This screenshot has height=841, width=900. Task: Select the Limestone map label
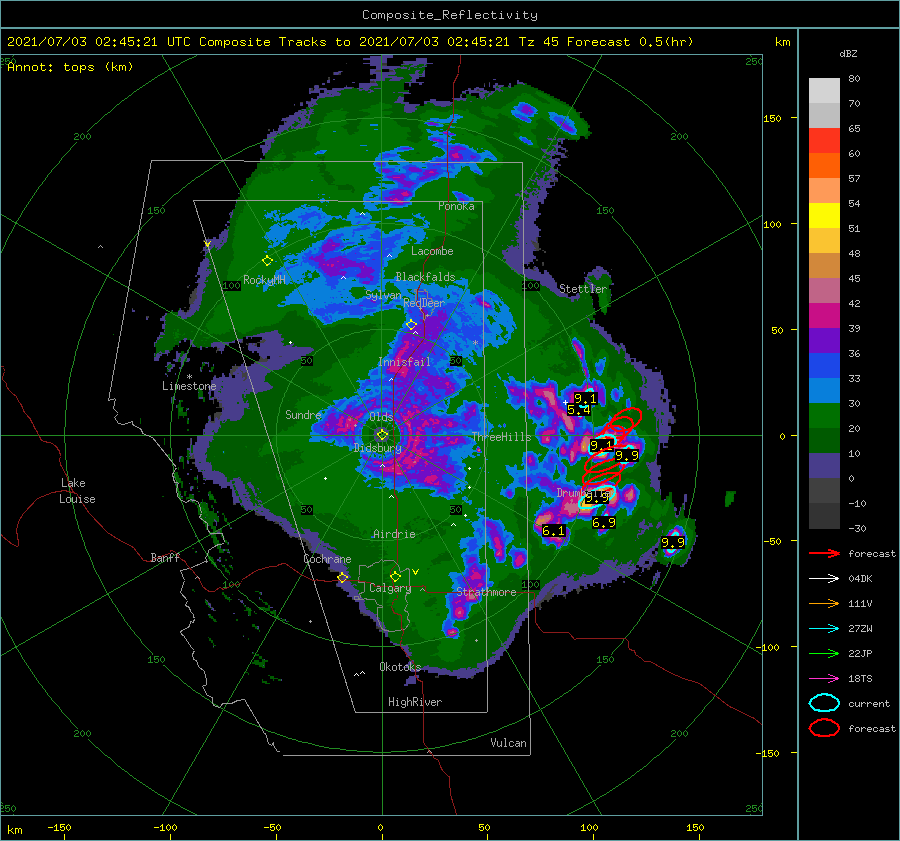[x=189, y=386]
